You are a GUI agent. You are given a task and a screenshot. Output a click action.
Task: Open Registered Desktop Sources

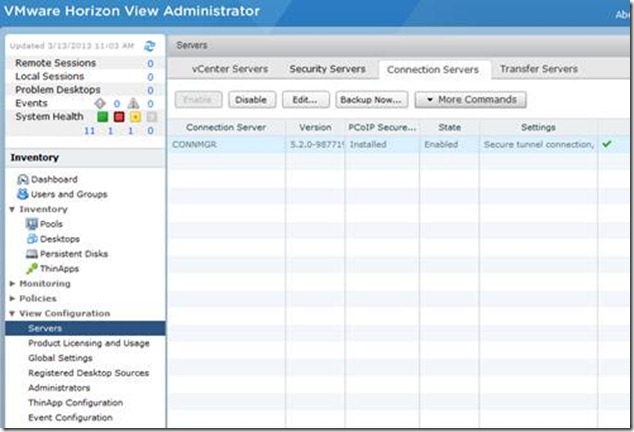pos(89,373)
